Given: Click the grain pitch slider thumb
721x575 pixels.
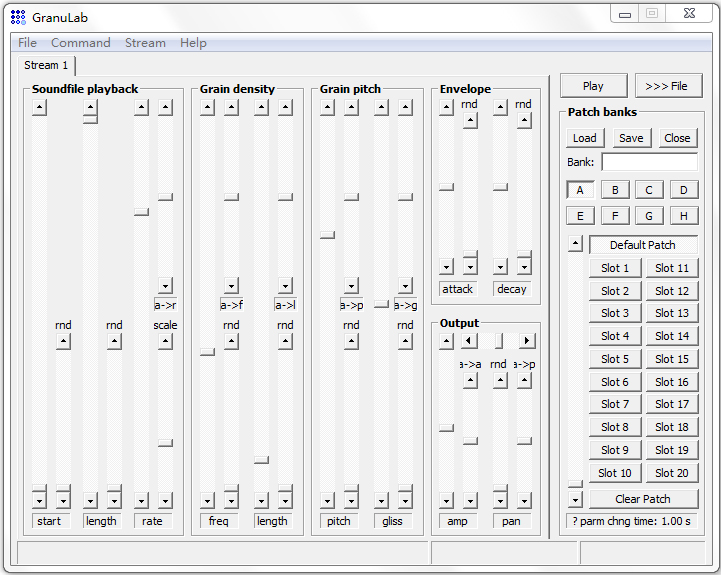Looking at the screenshot, I should (x=327, y=235).
